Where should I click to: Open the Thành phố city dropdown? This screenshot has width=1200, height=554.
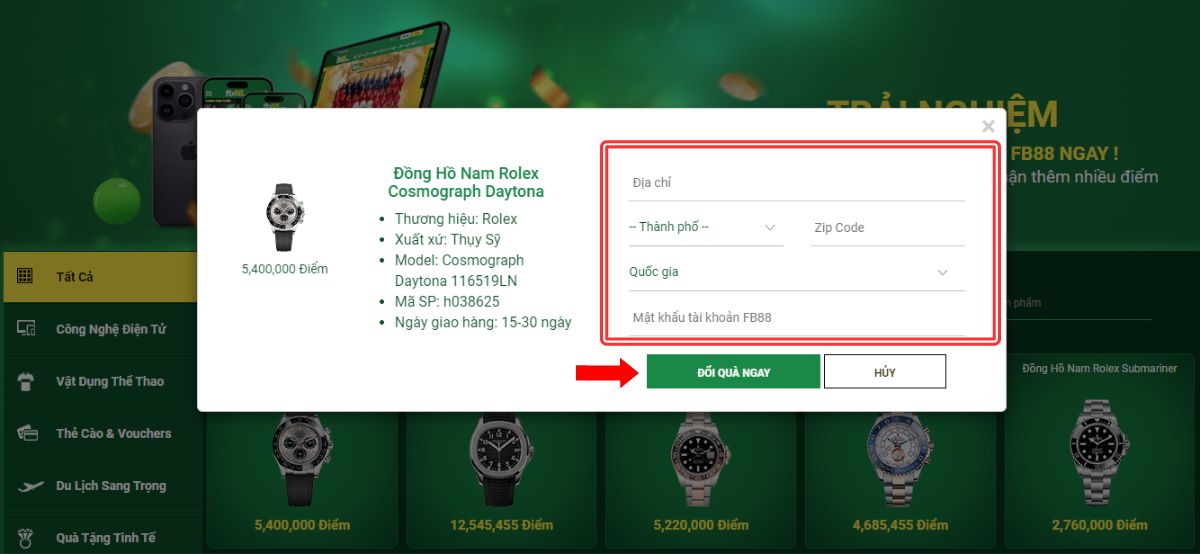tap(705, 227)
